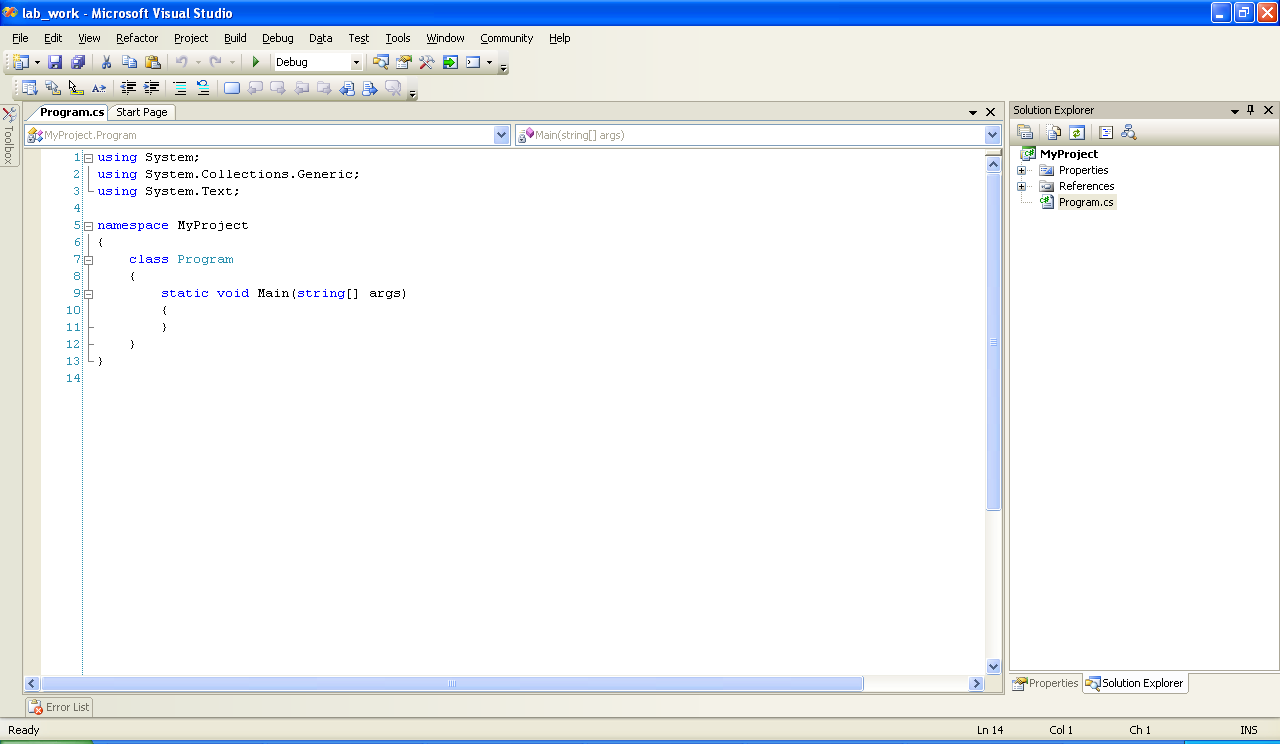Click 'INS' indicator in status bar
The image size is (1280, 744).
1249,730
